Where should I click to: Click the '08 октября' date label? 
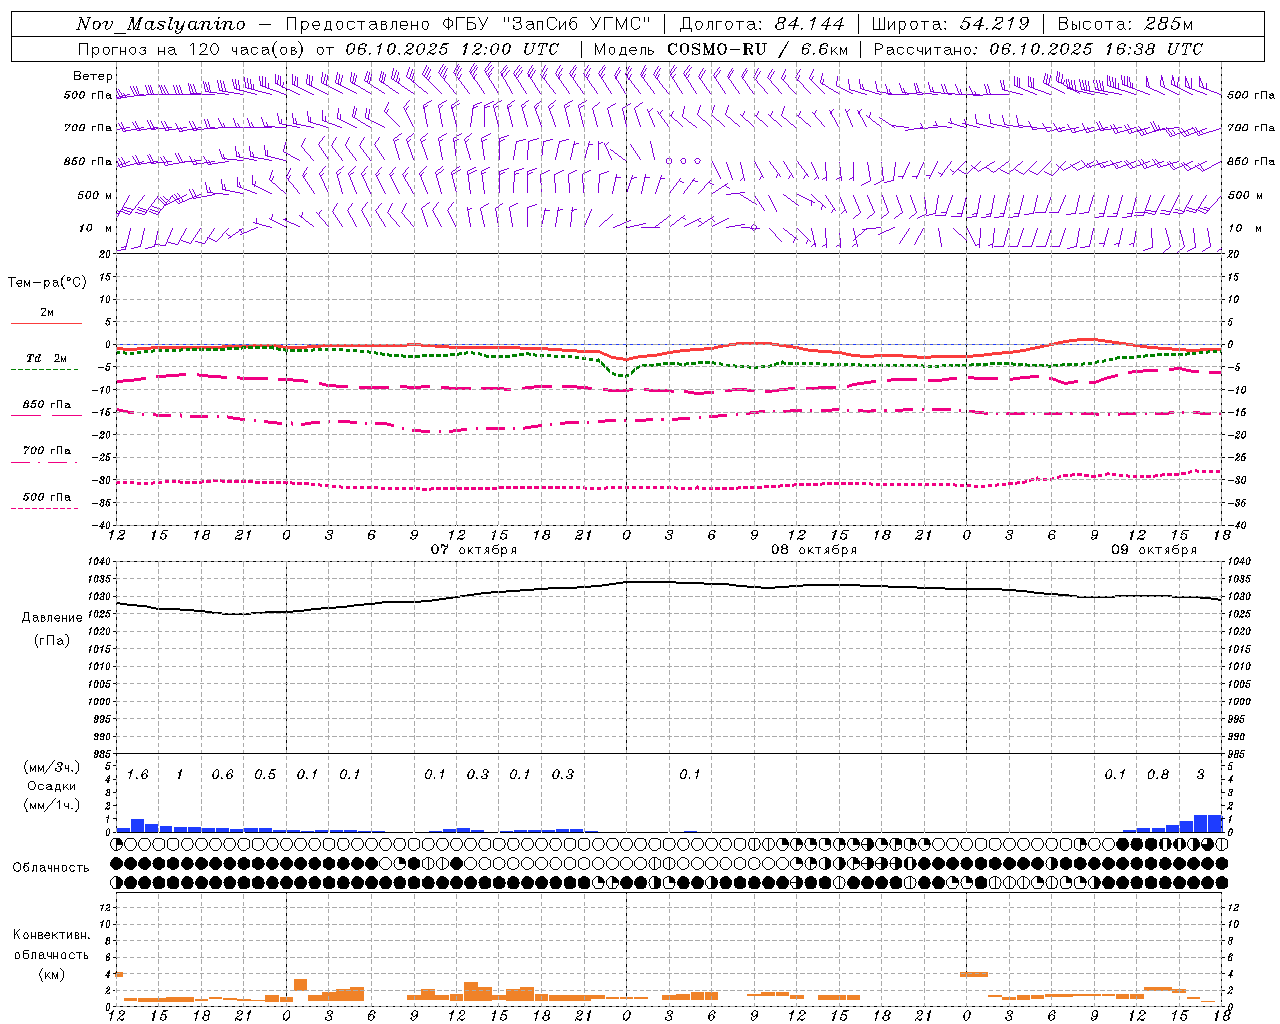[814, 550]
